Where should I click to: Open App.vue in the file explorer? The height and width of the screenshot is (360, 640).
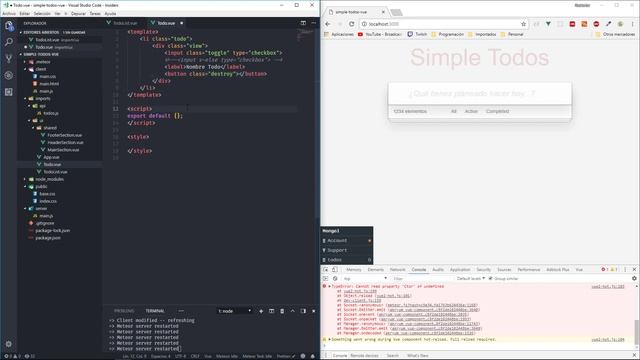pos(51,157)
